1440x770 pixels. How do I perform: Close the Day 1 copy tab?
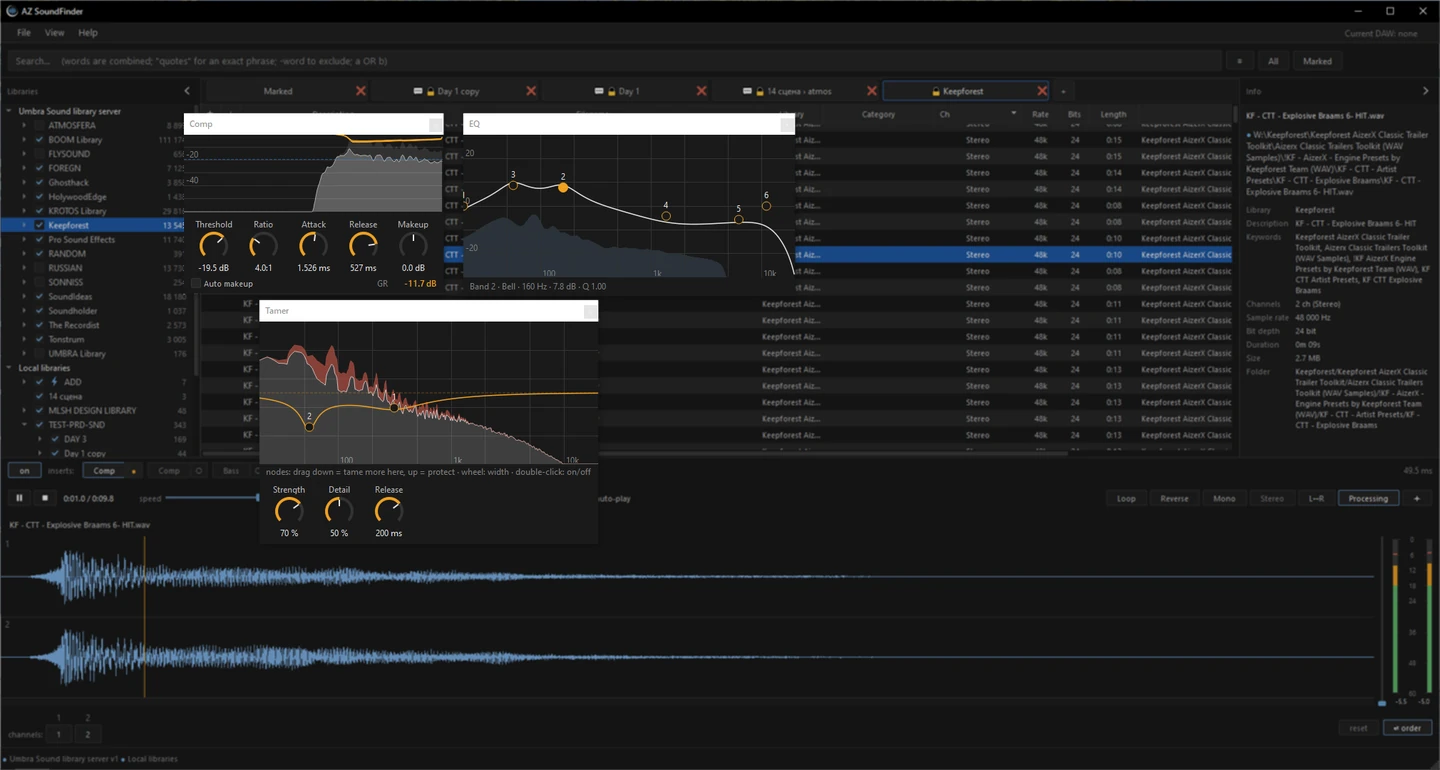pos(531,91)
